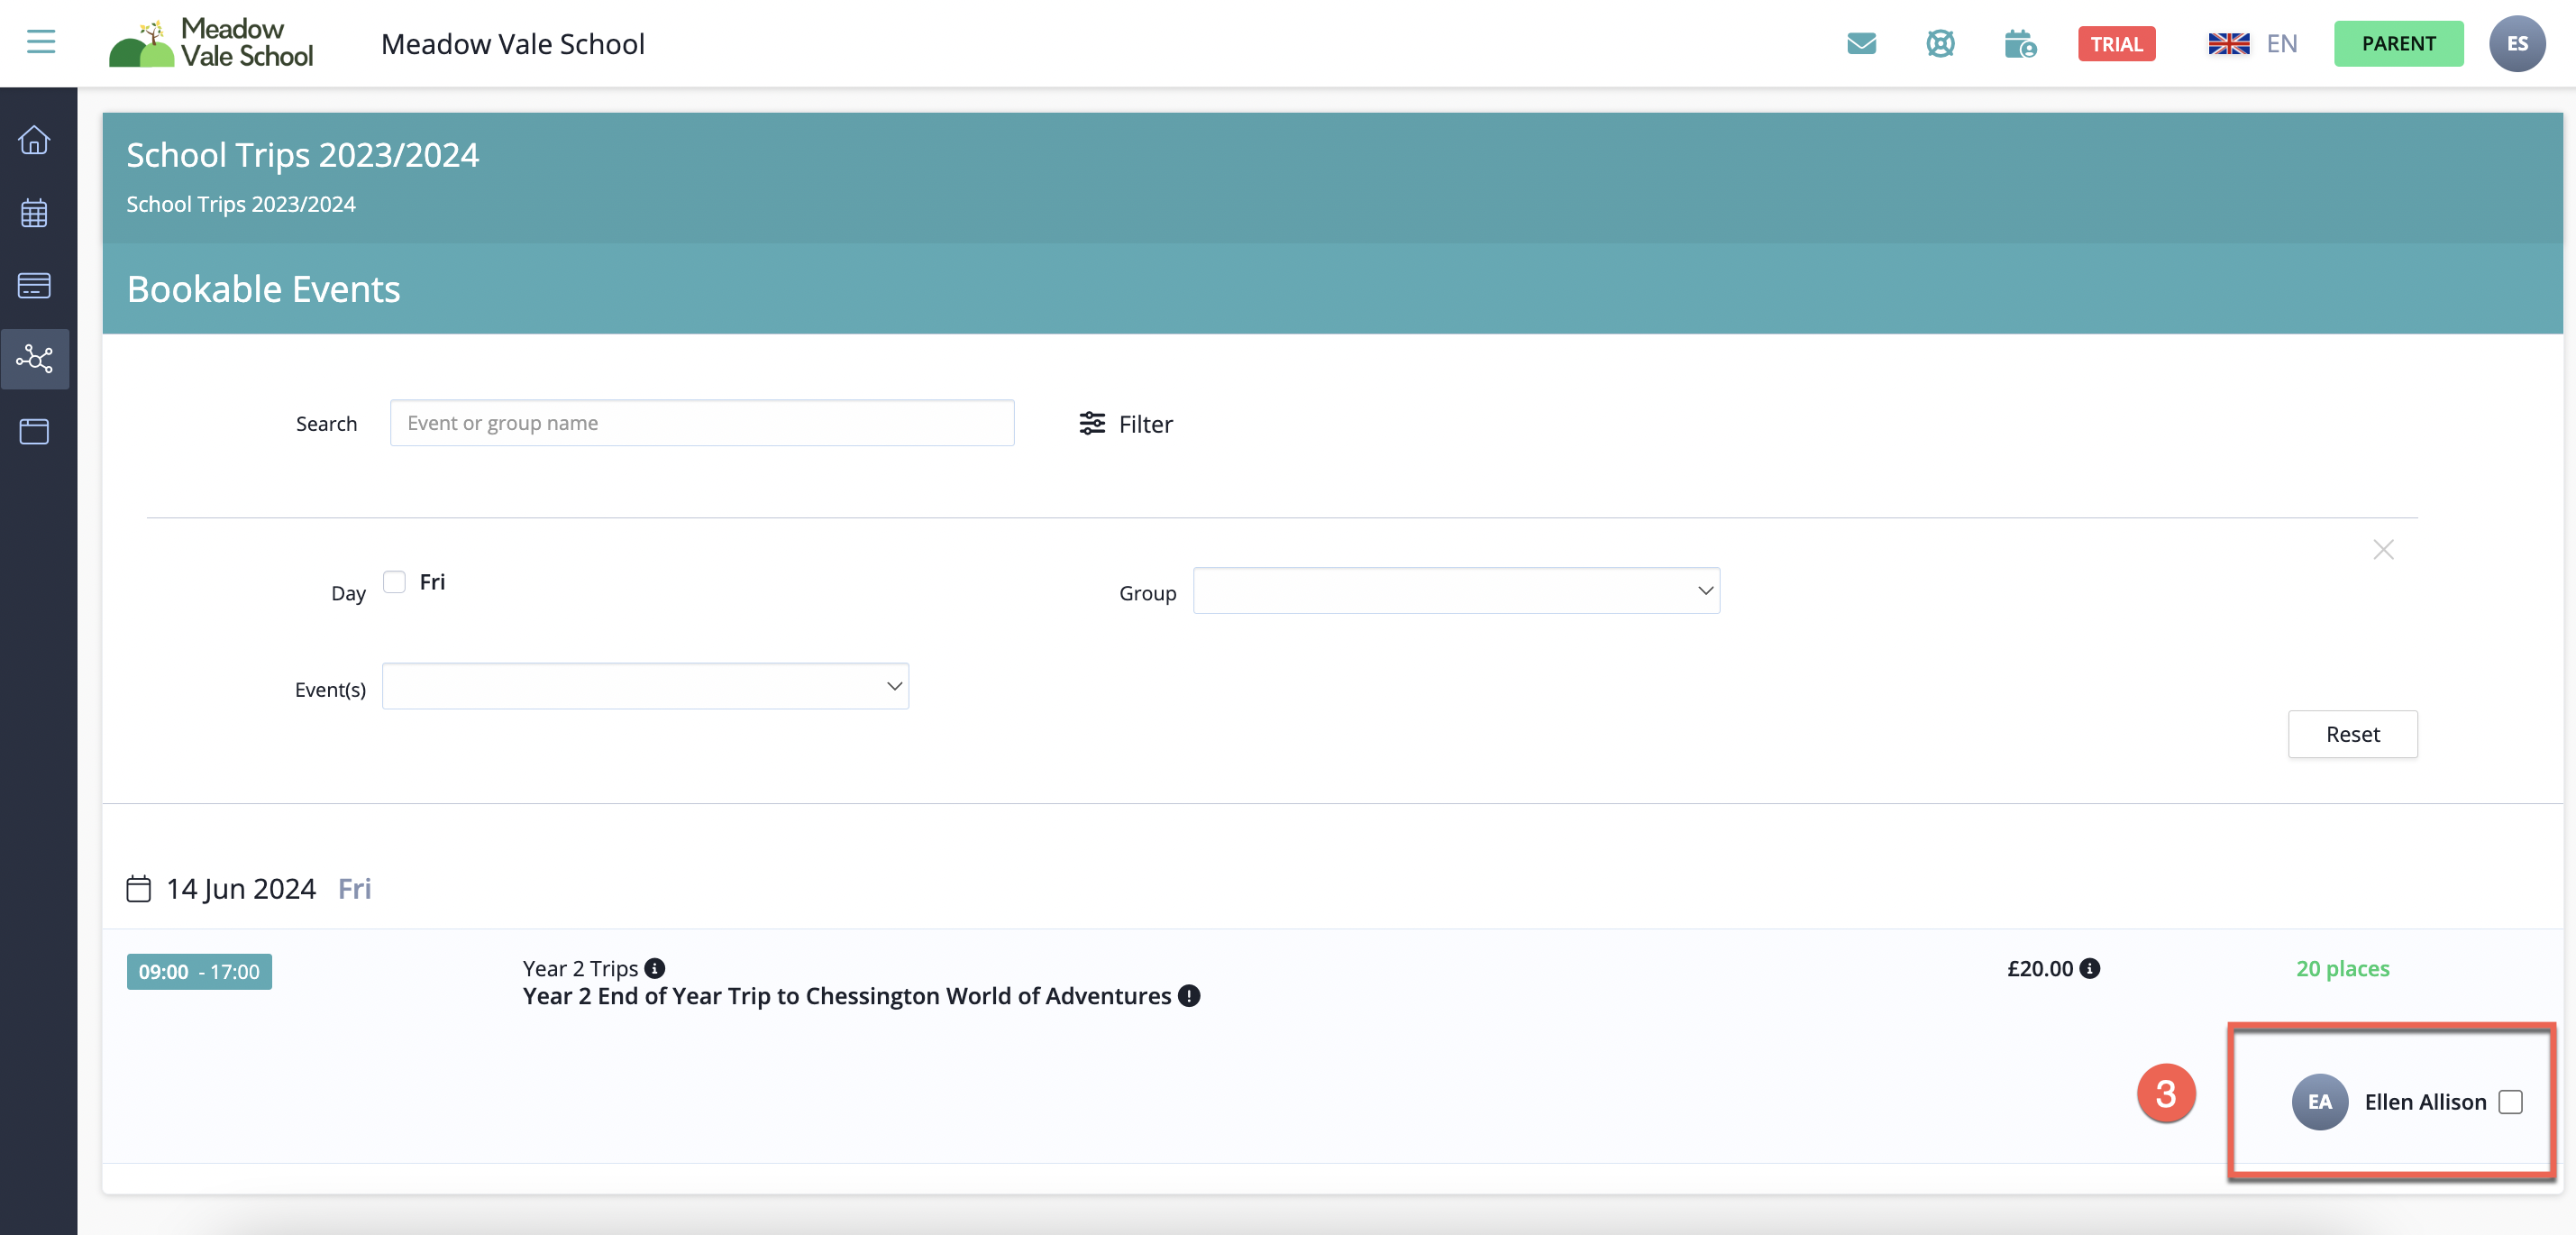Screen dimensions: 2576x1235
Task: Tick the Fri day checkbox
Action: click(x=395, y=582)
